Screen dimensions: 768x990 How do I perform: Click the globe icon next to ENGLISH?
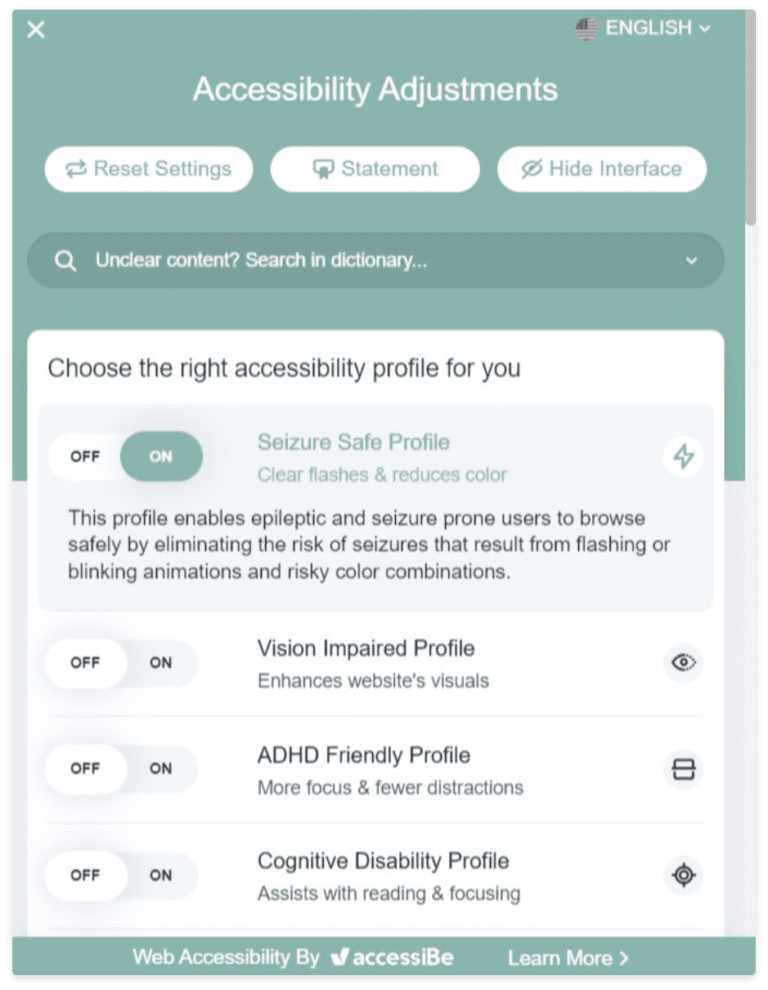pyautogui.click(x=585, y=29)
